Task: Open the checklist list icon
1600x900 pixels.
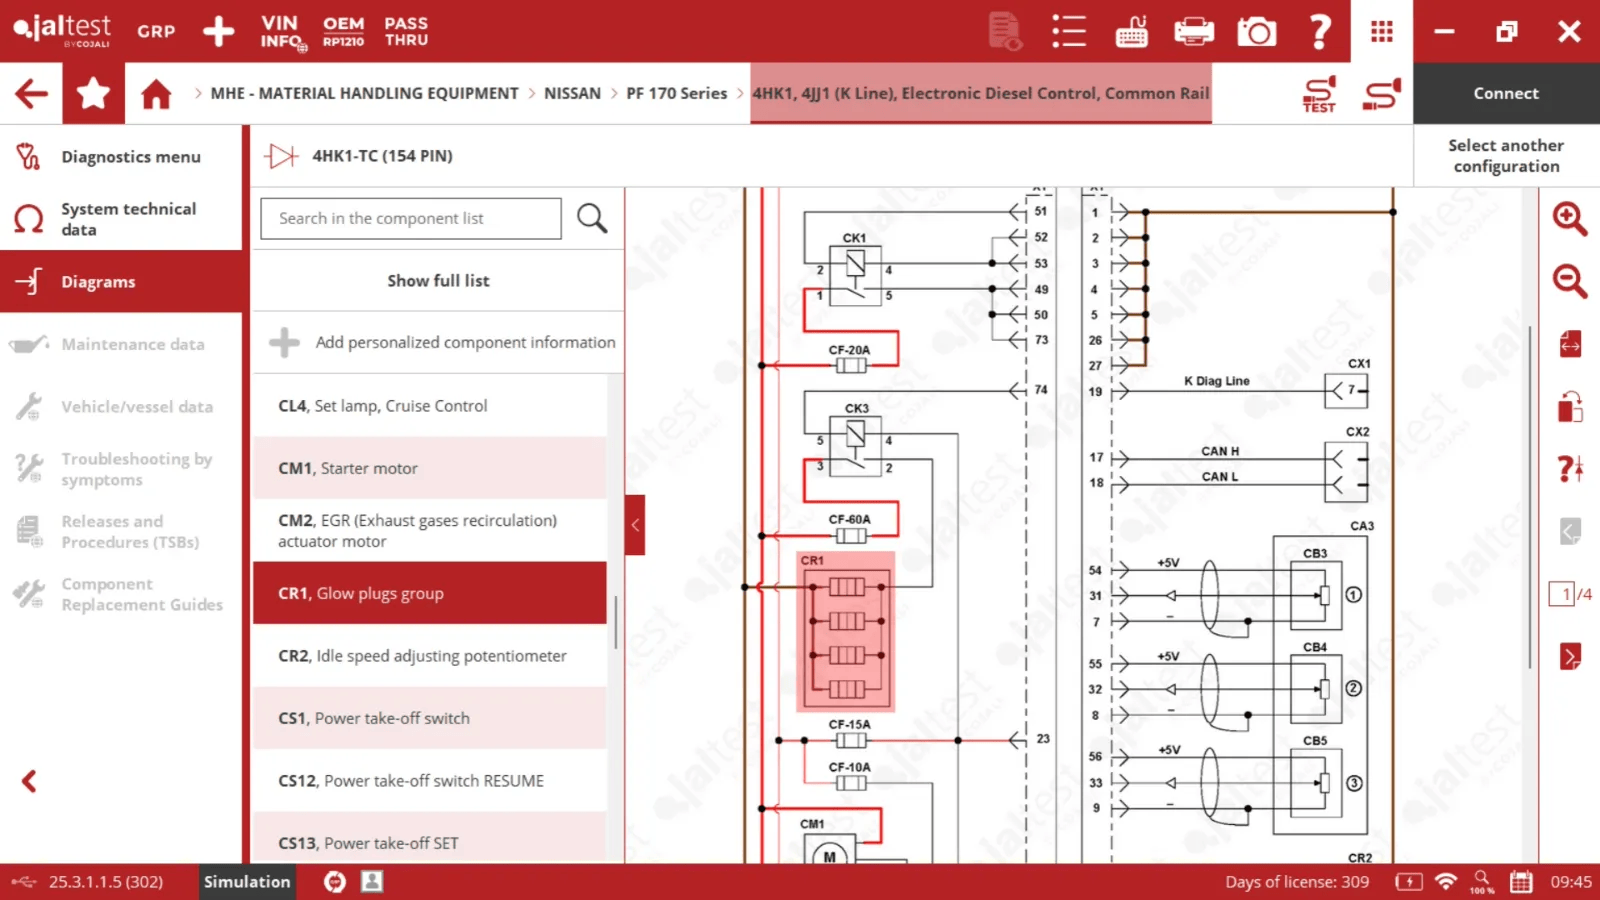Action: 1068,31
